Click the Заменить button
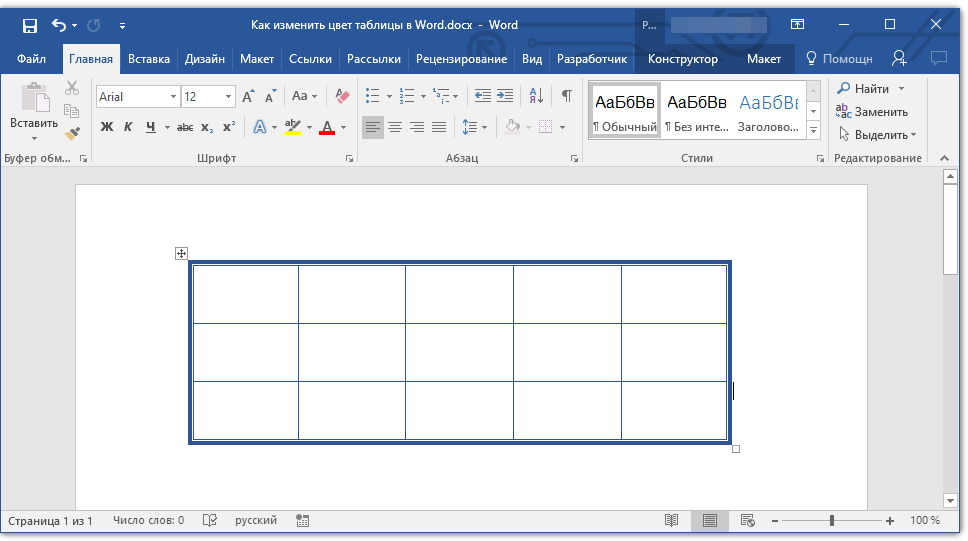 872,112
